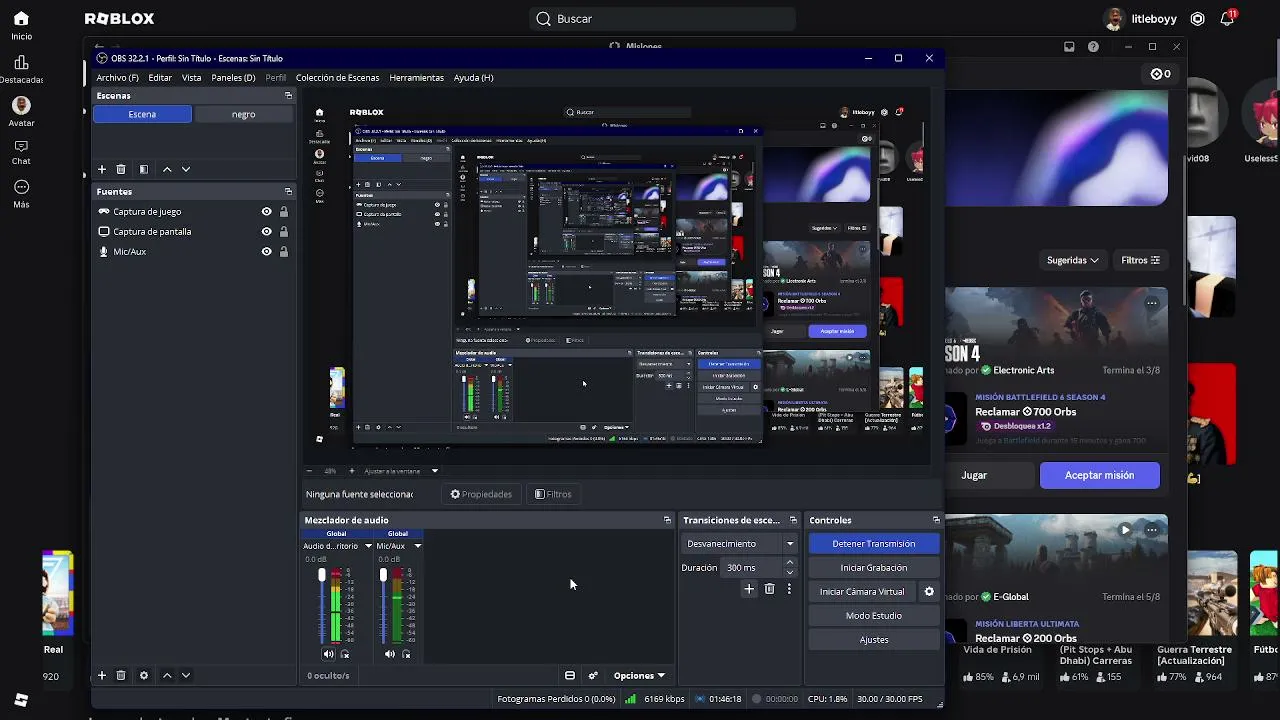This screenshot has height=720, width=1280.
Task: Undock the Escenas panel
Action: [288, 96]
